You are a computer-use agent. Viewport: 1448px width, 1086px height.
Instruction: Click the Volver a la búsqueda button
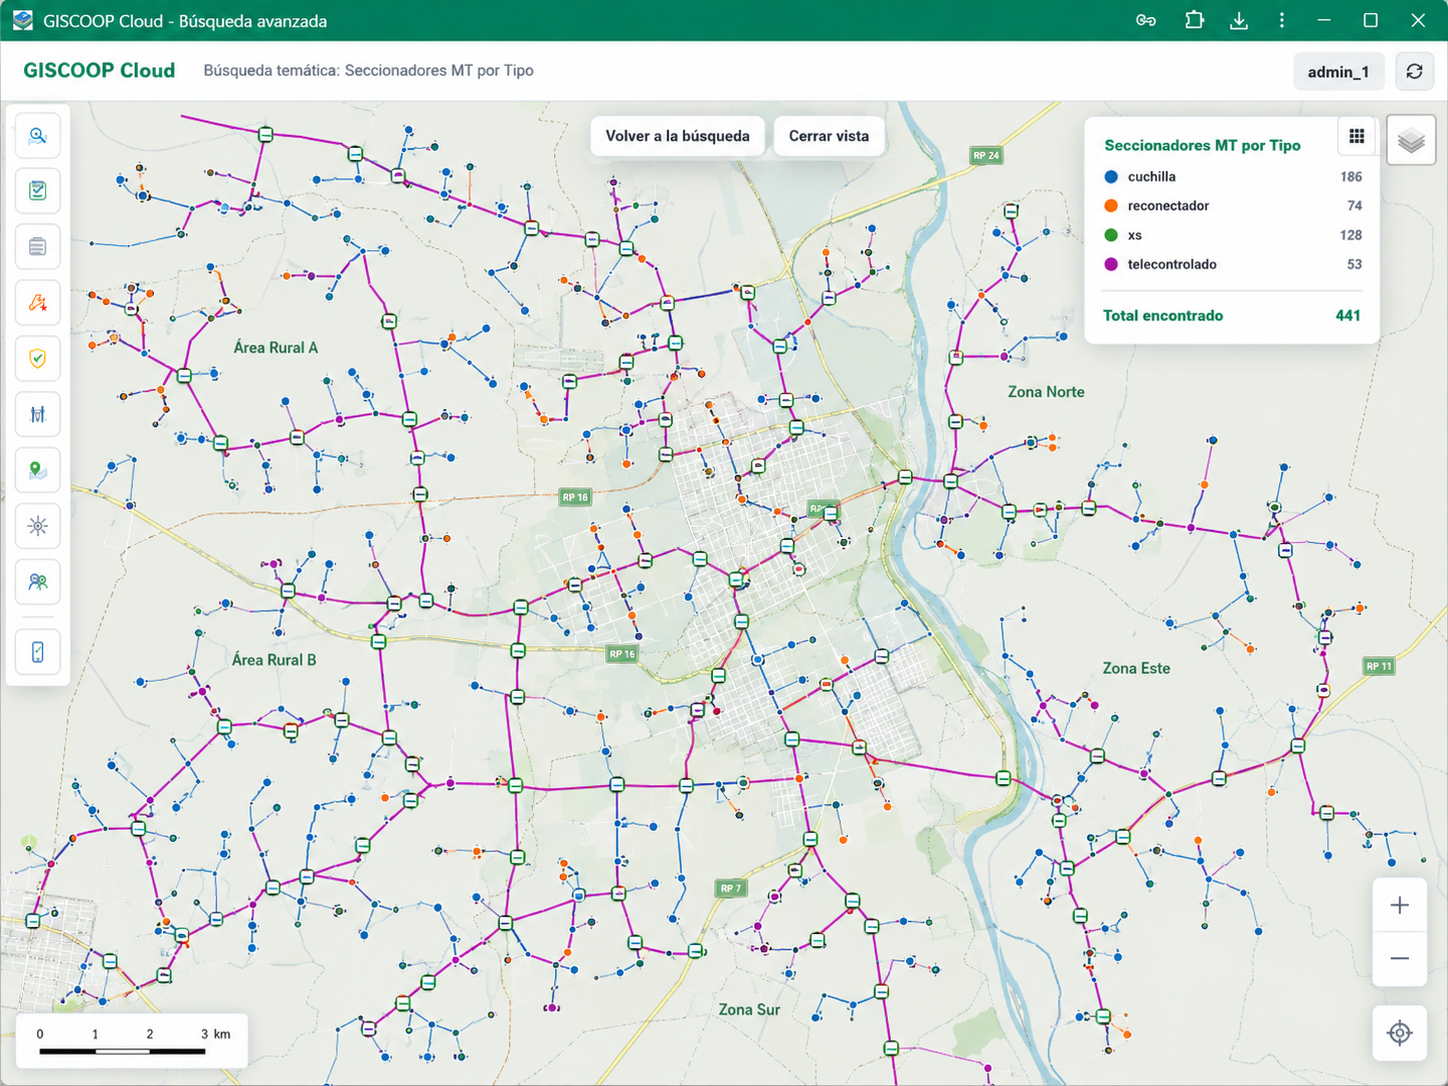click(677, 136)
